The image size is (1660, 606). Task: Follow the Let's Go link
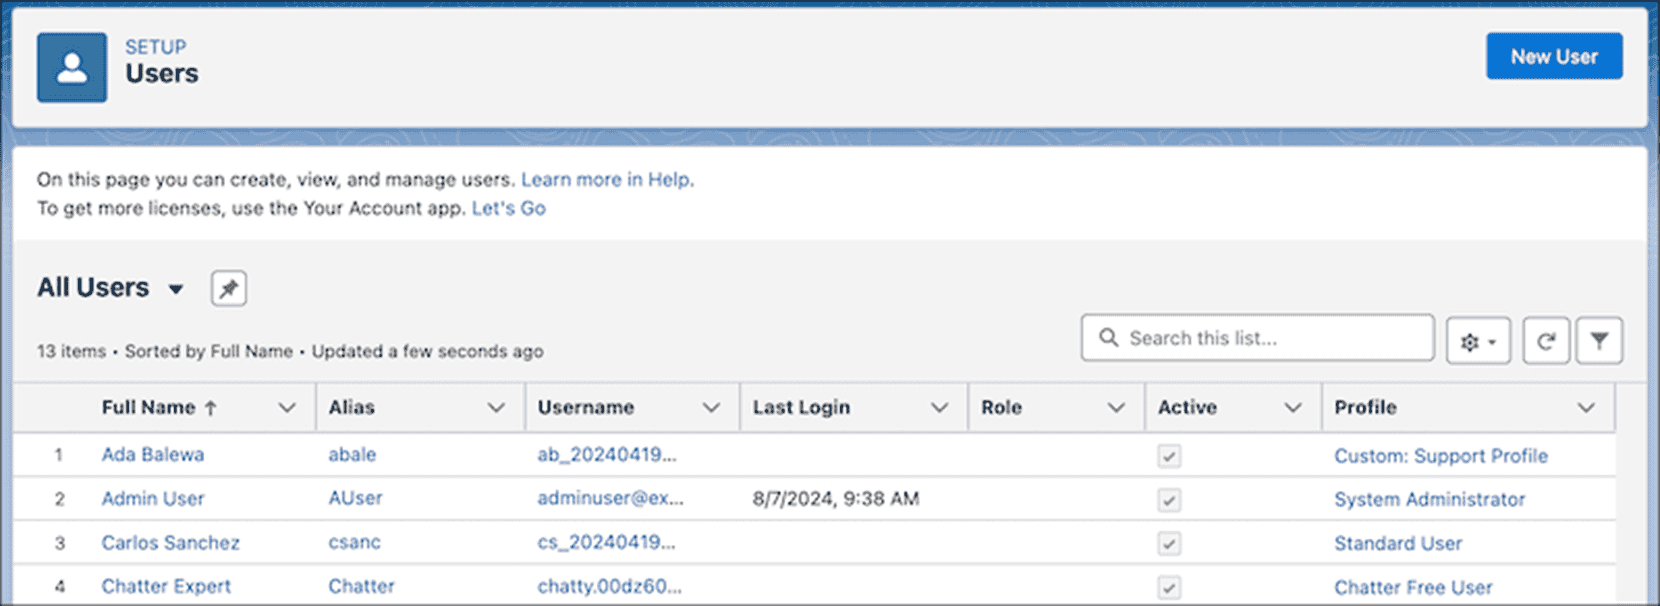(x=508, y=208)
